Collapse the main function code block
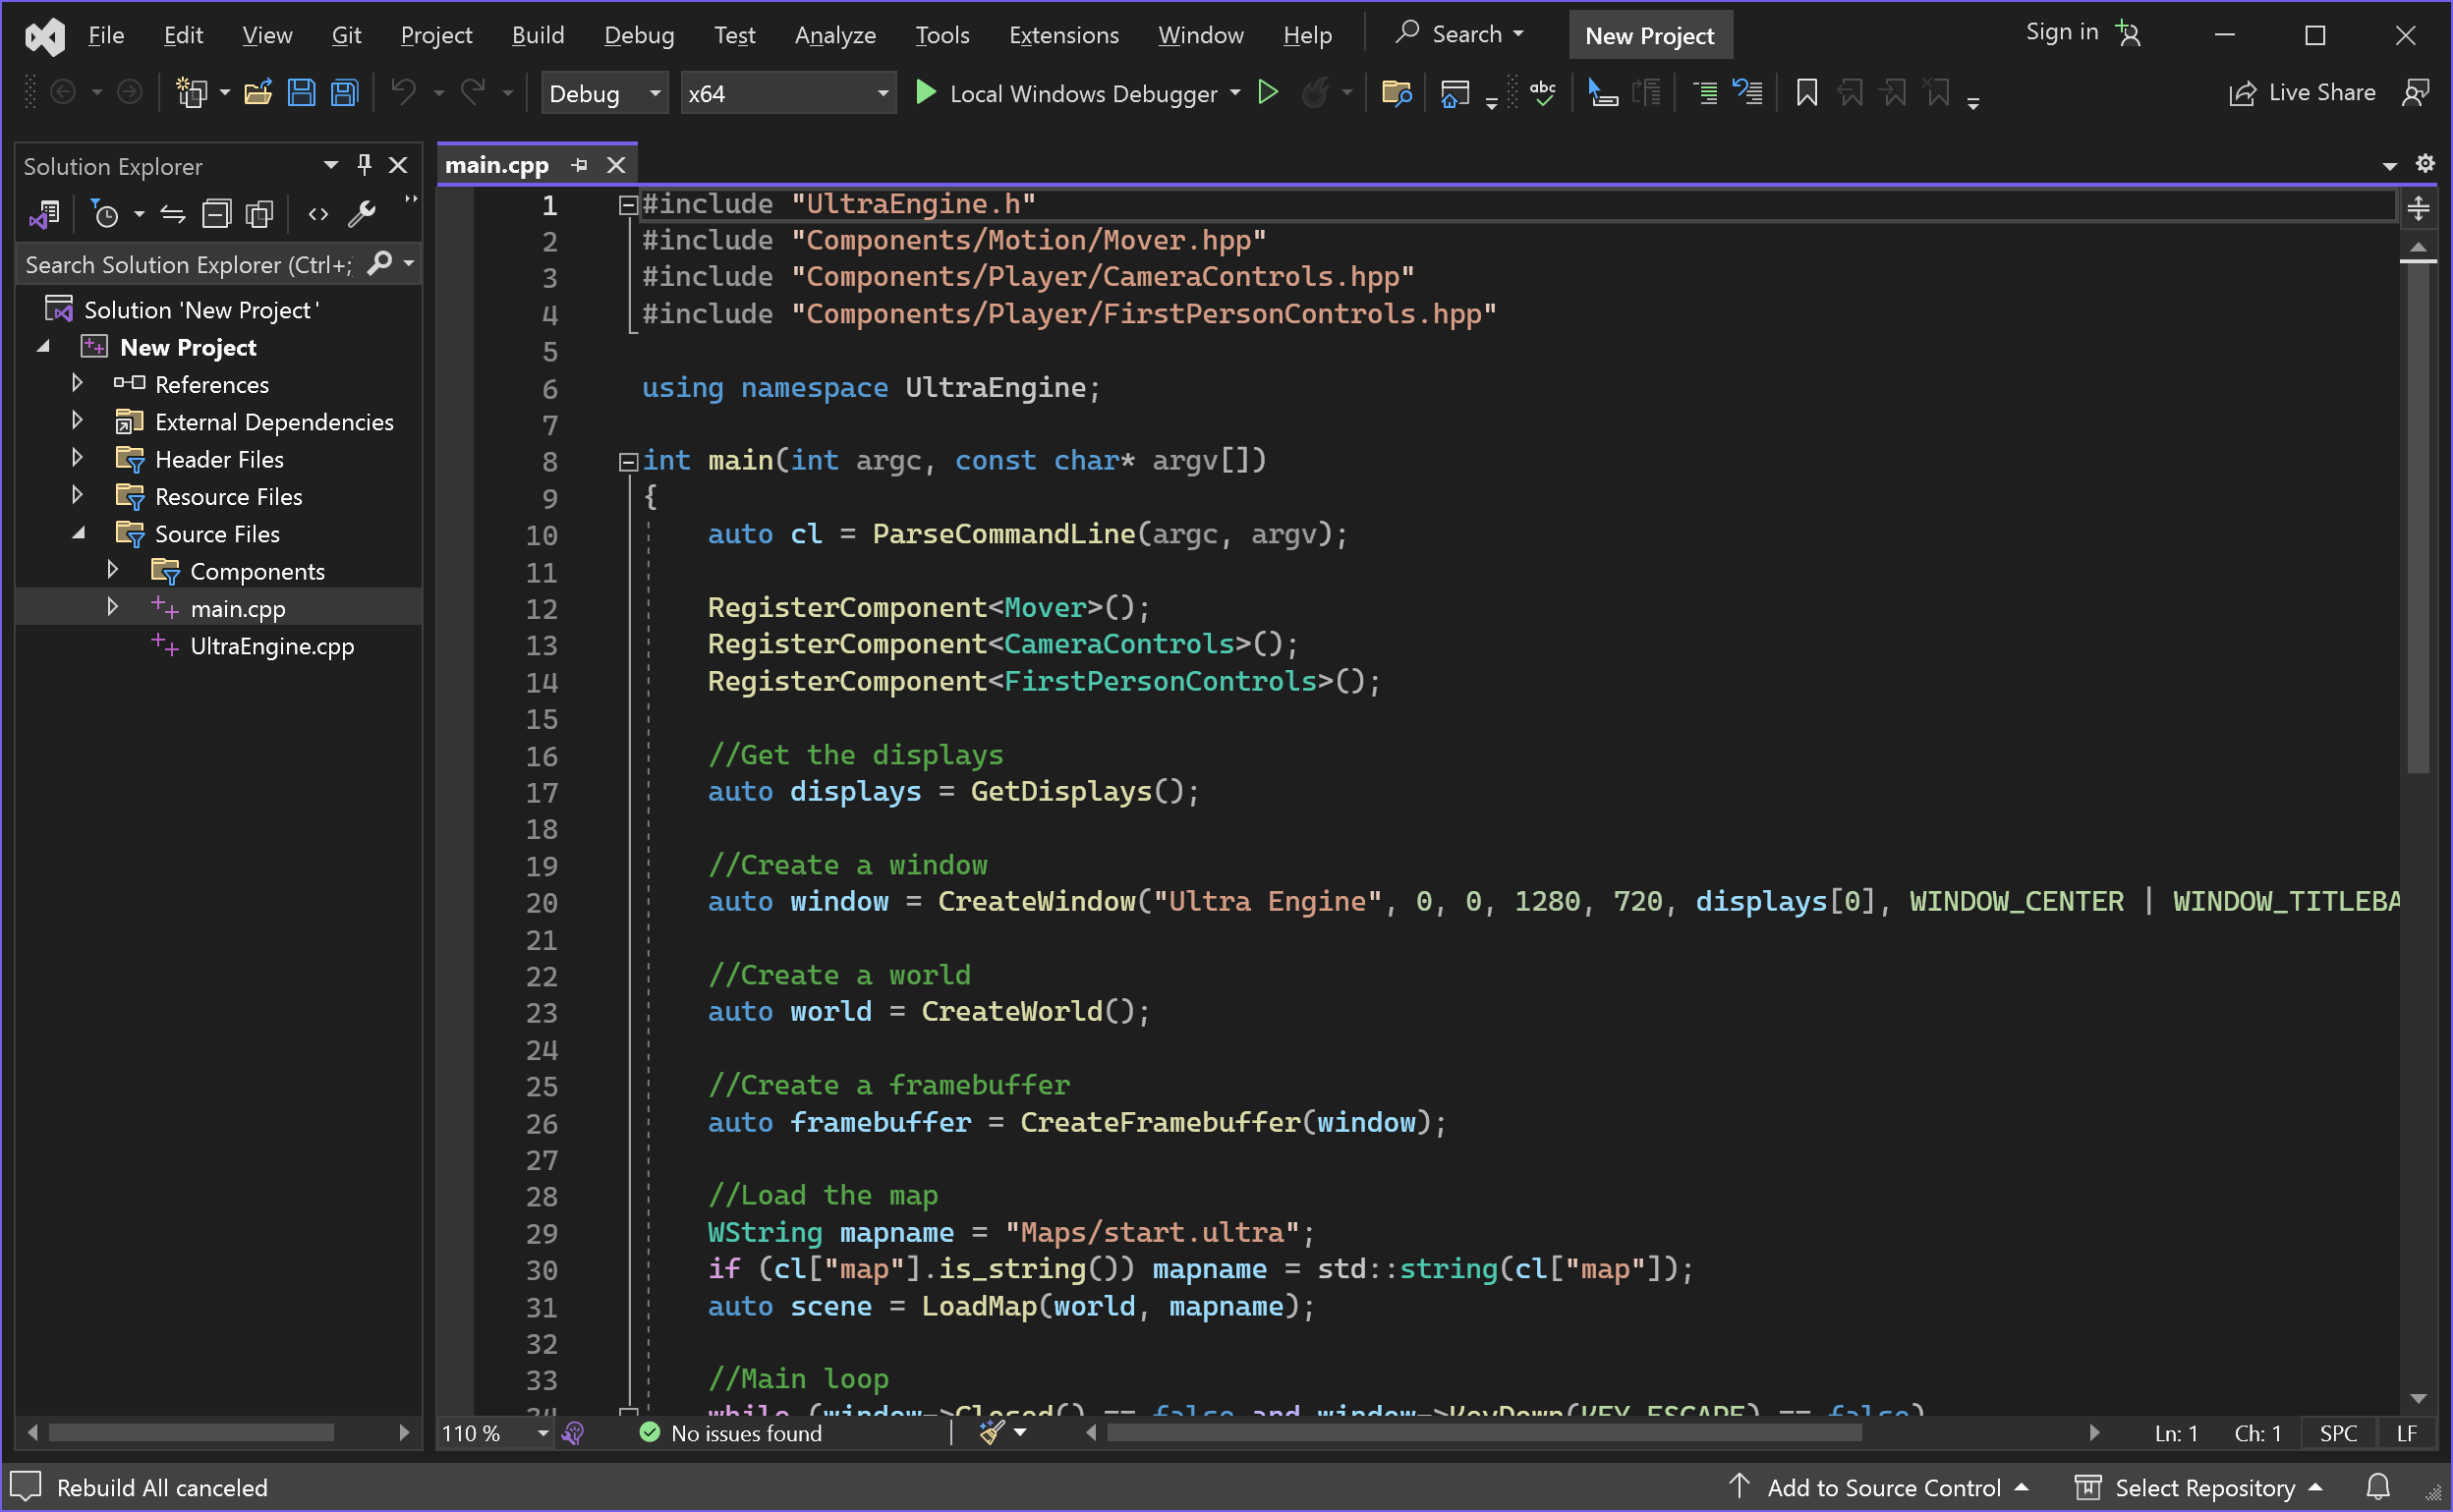Screen dimensions: 2453x1512 pyautogui.click(x=628, y=461)
